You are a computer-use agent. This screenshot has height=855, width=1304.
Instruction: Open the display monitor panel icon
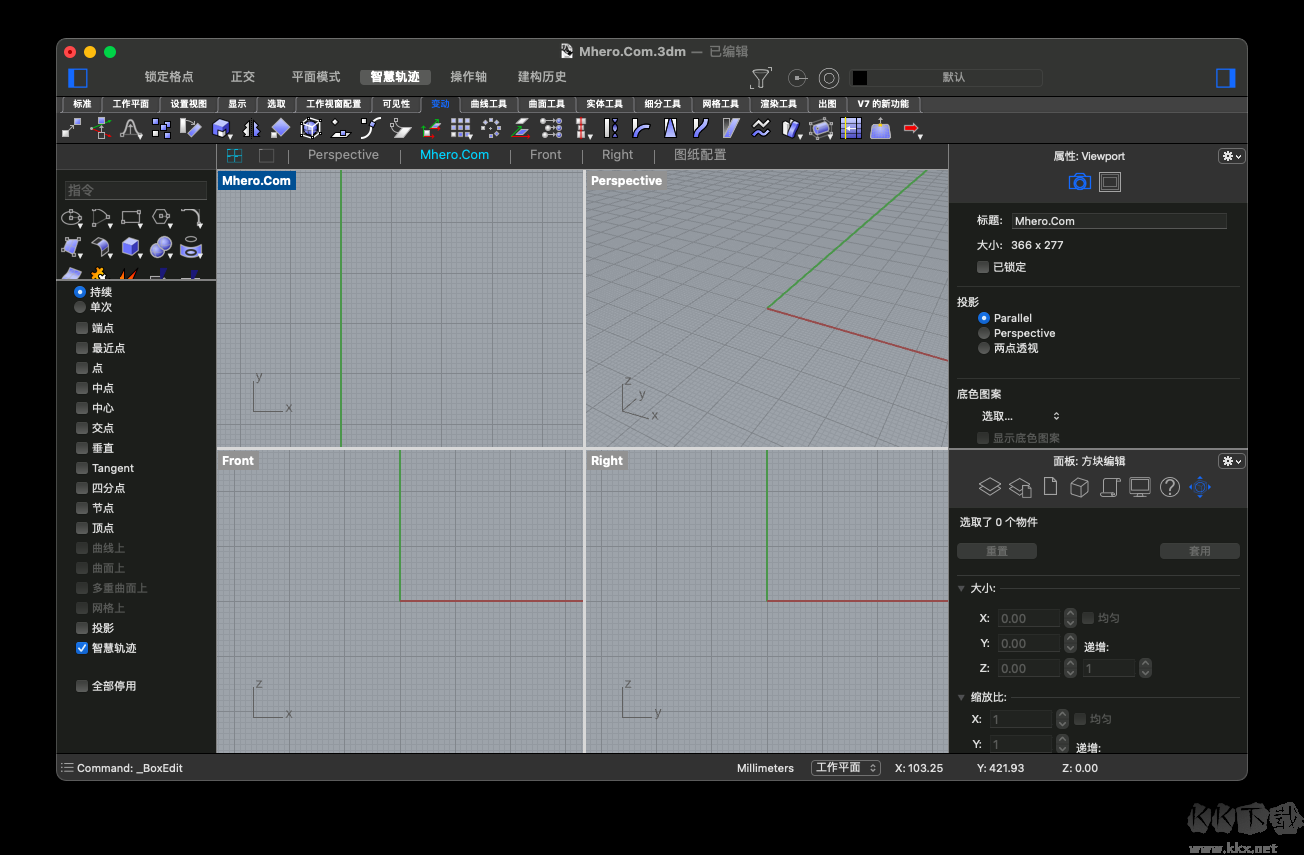[x=1140, y=487]
